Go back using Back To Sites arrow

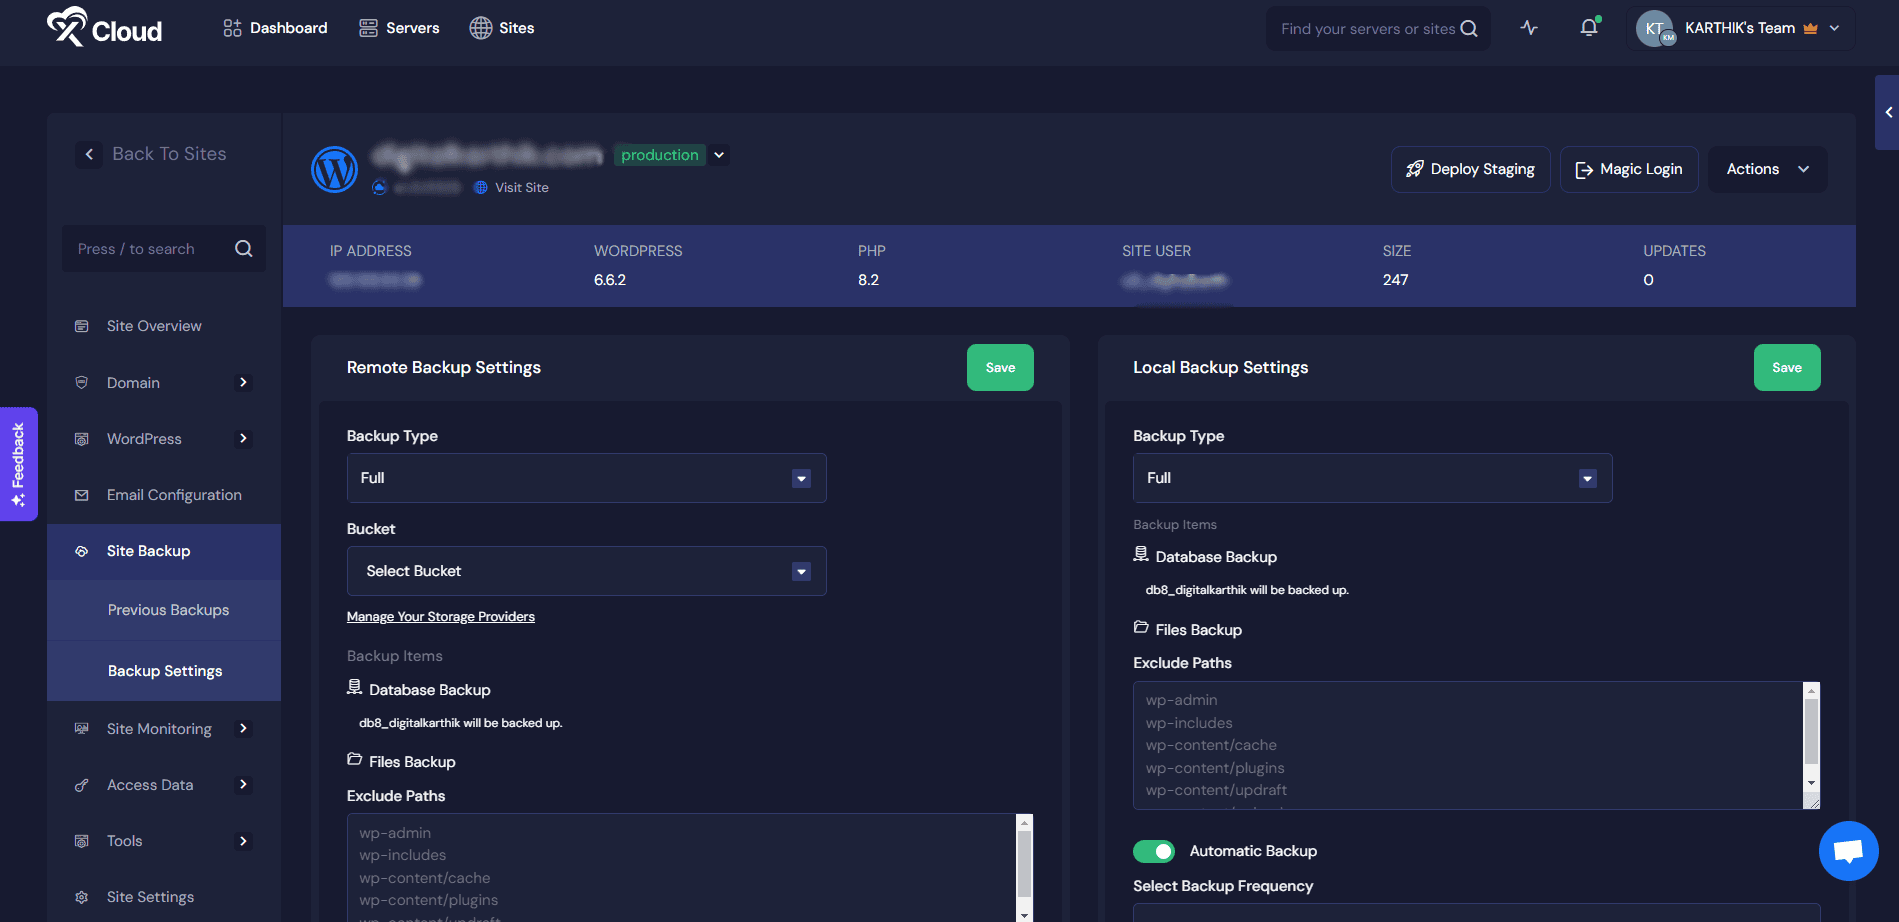pyautogui.click(x=89, y=154)
